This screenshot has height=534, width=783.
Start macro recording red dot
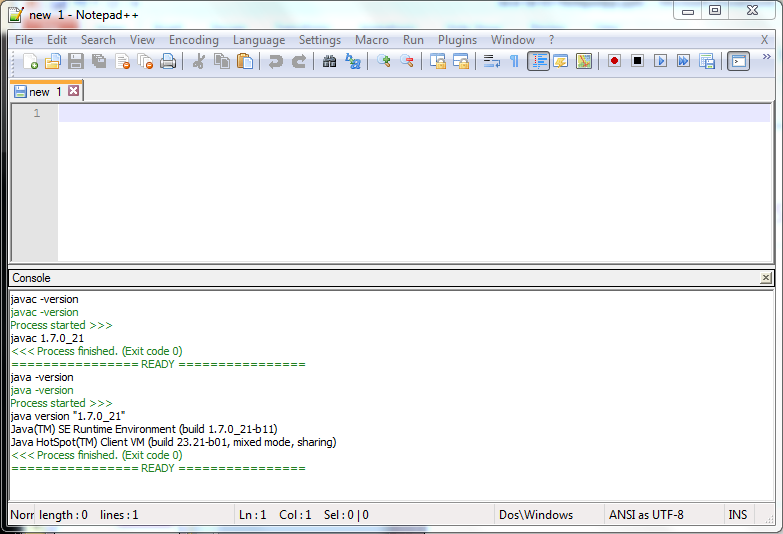[614, 61]
